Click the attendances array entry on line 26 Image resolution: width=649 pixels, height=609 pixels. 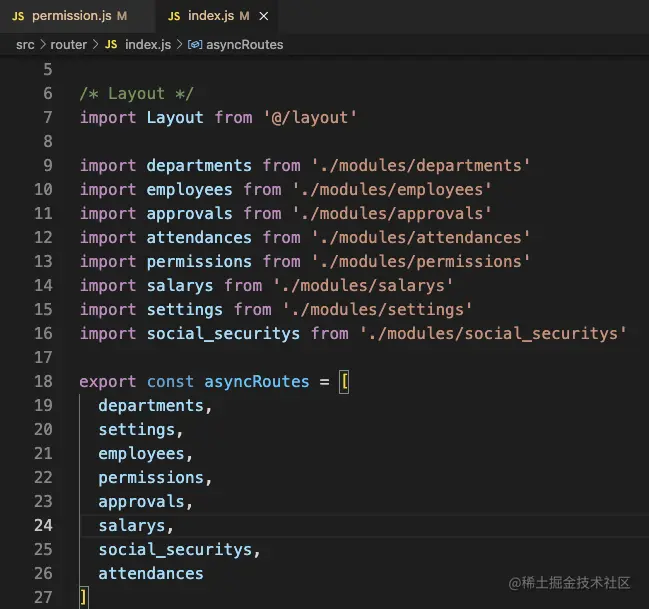(x=151, y=574)
